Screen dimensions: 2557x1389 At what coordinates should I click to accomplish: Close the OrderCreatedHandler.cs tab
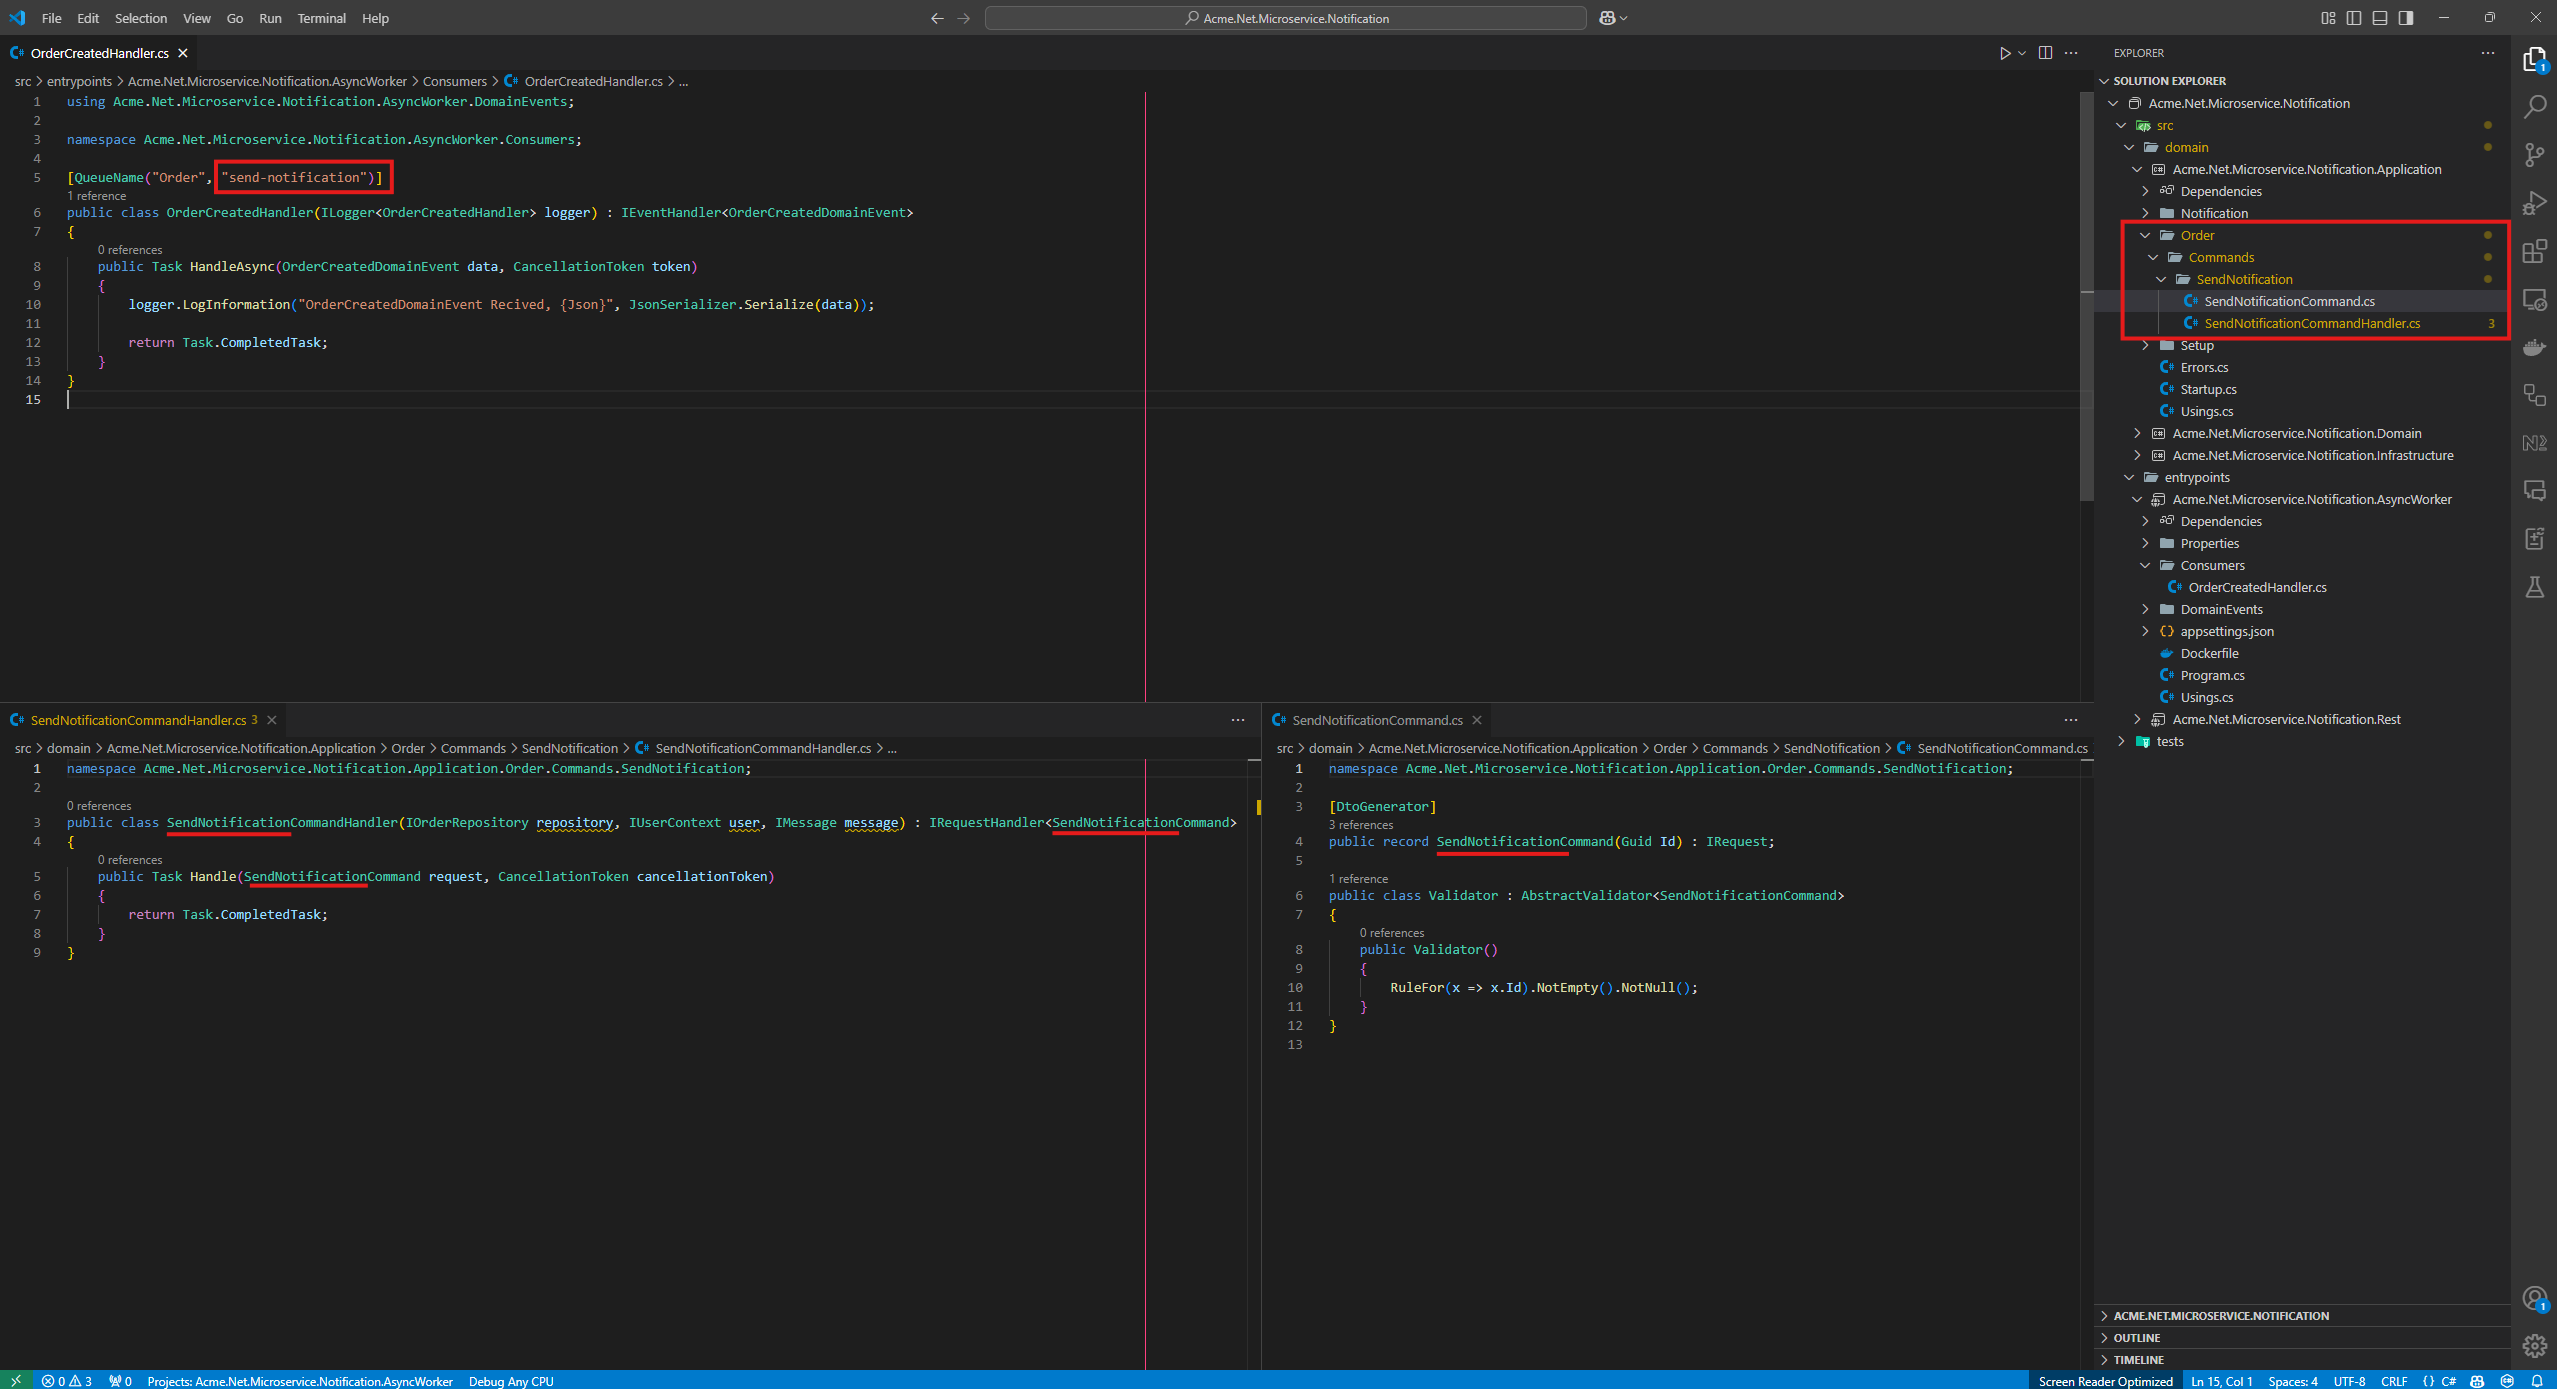[x=182, y=53]
